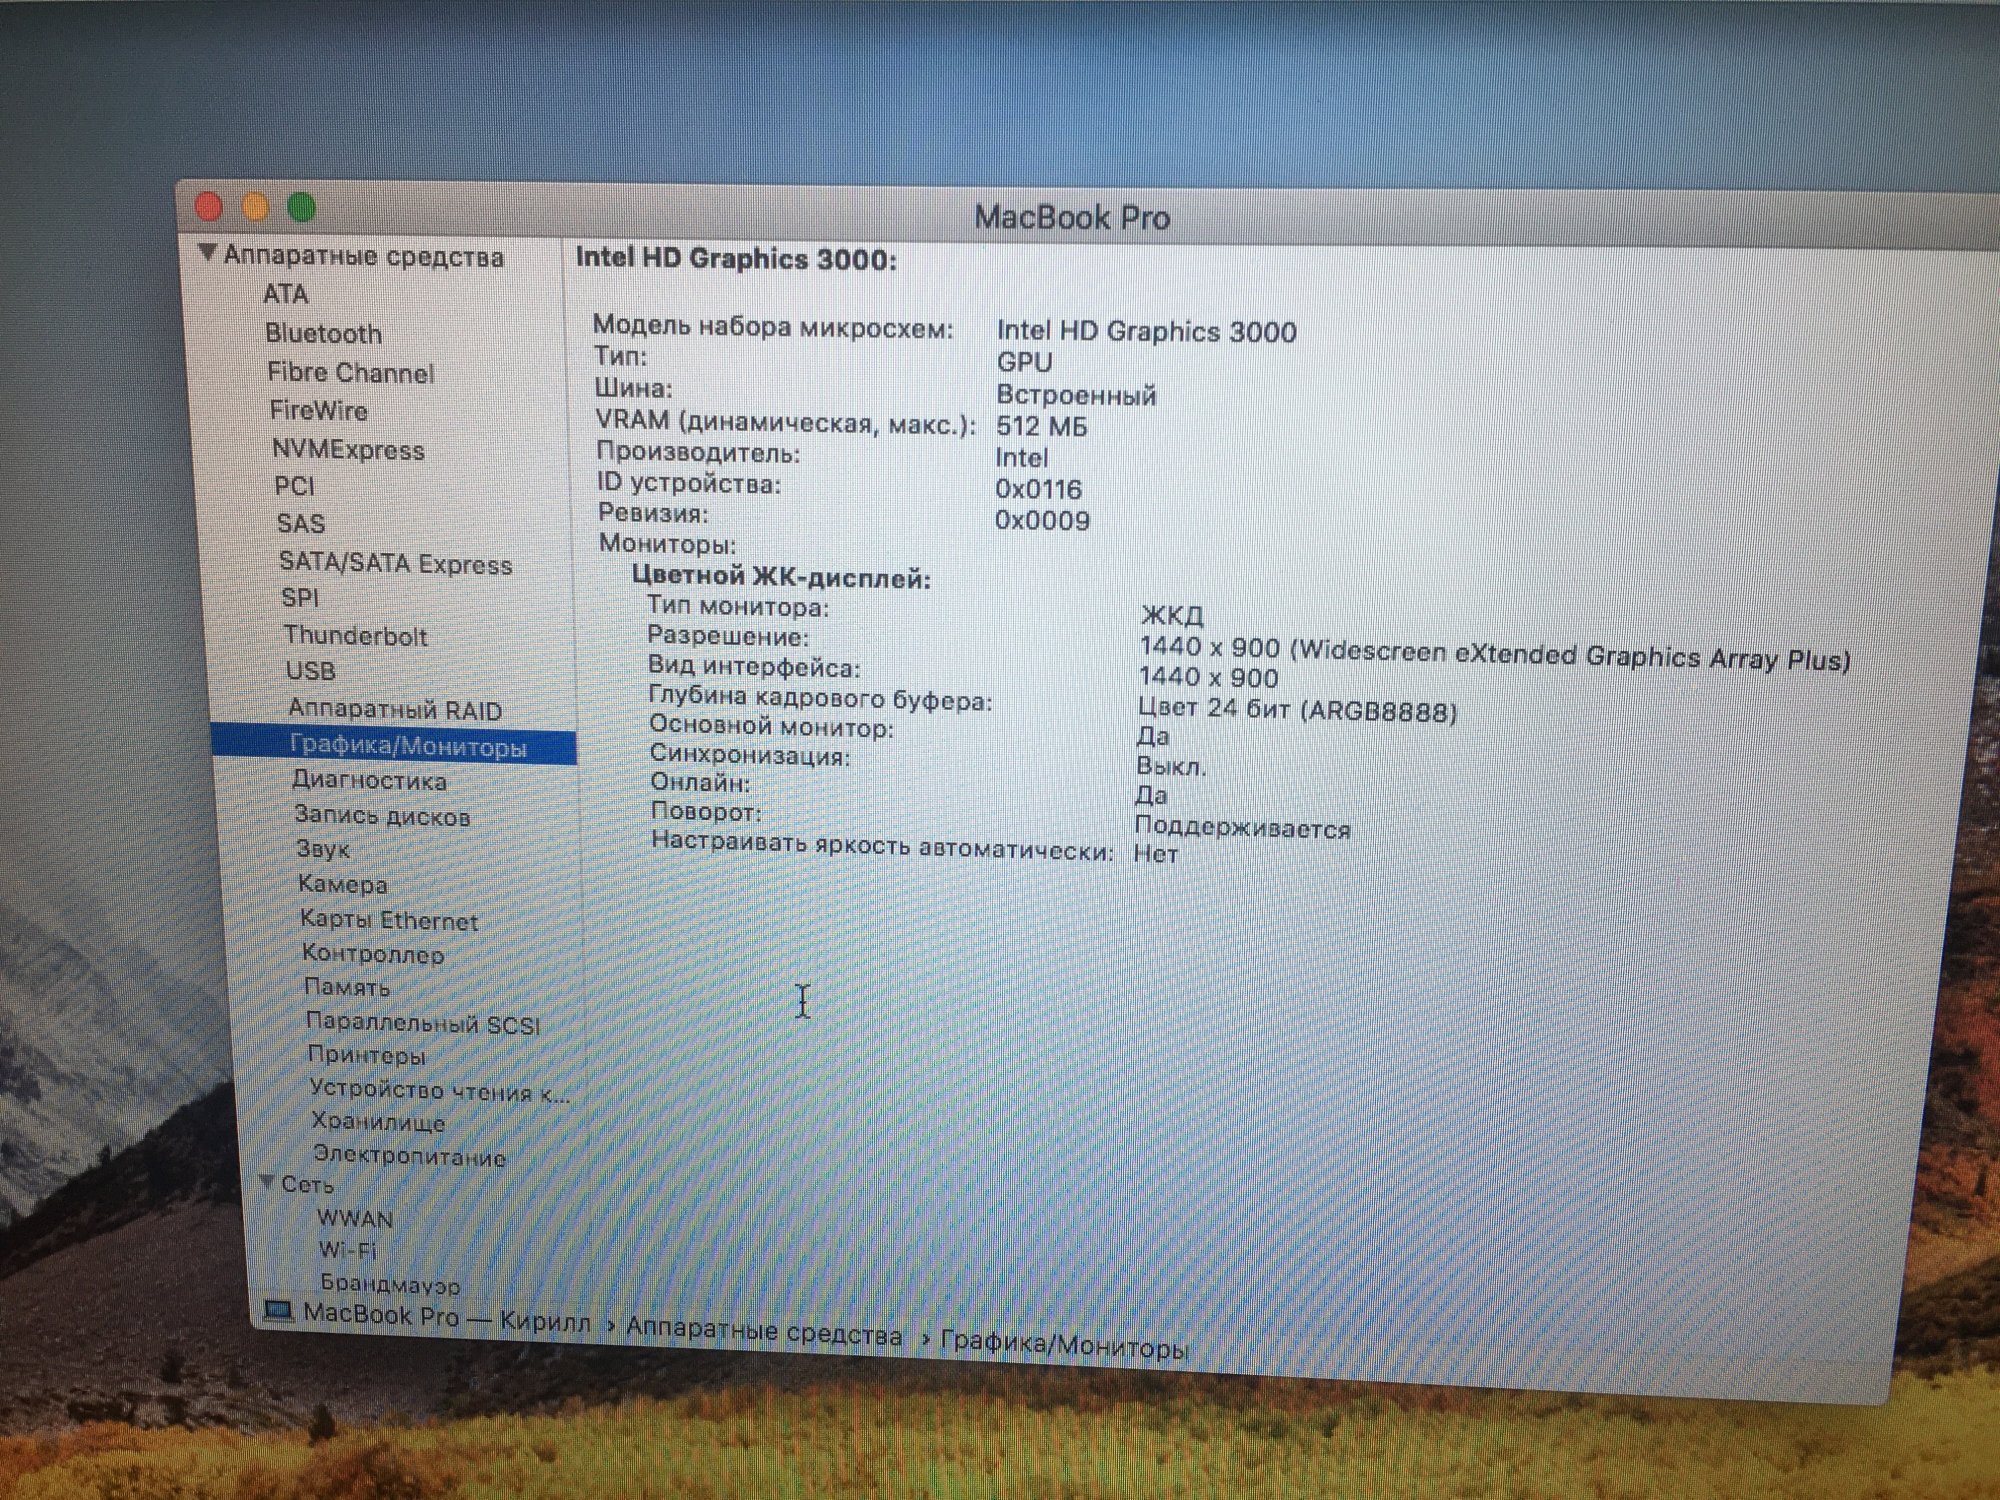Click MacBook Pro — Кирилл path segment
Viewport: 2000px width, 1500px height.
coord(446,1318)
